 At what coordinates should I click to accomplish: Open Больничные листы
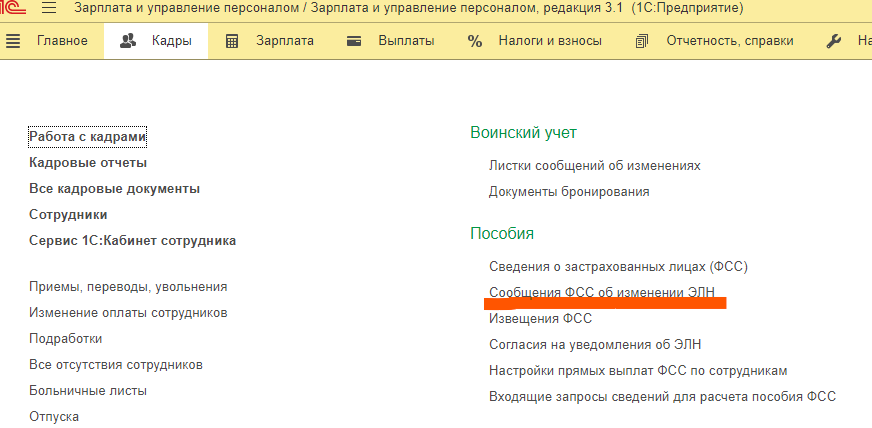tap(88, 390)
